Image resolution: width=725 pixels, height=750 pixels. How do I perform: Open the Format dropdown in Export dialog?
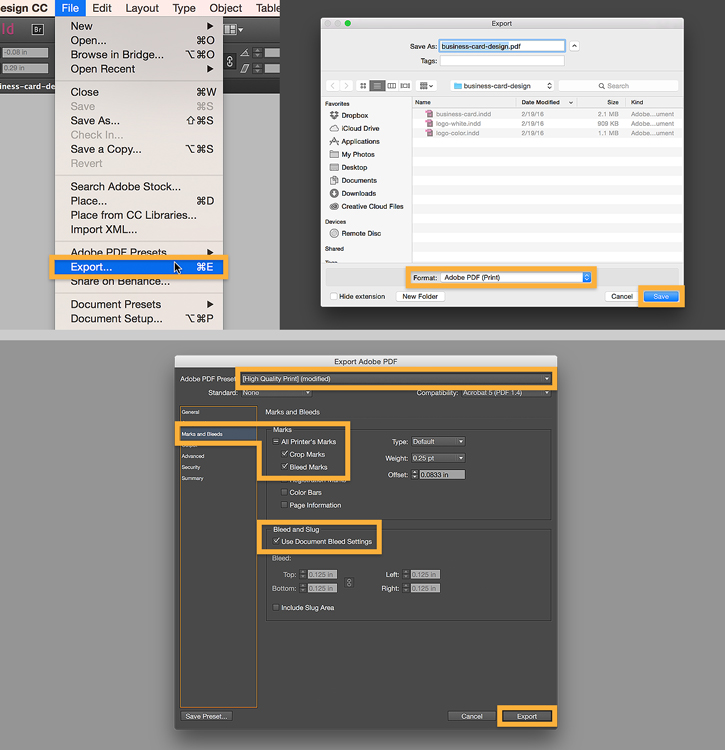[516, 277]
